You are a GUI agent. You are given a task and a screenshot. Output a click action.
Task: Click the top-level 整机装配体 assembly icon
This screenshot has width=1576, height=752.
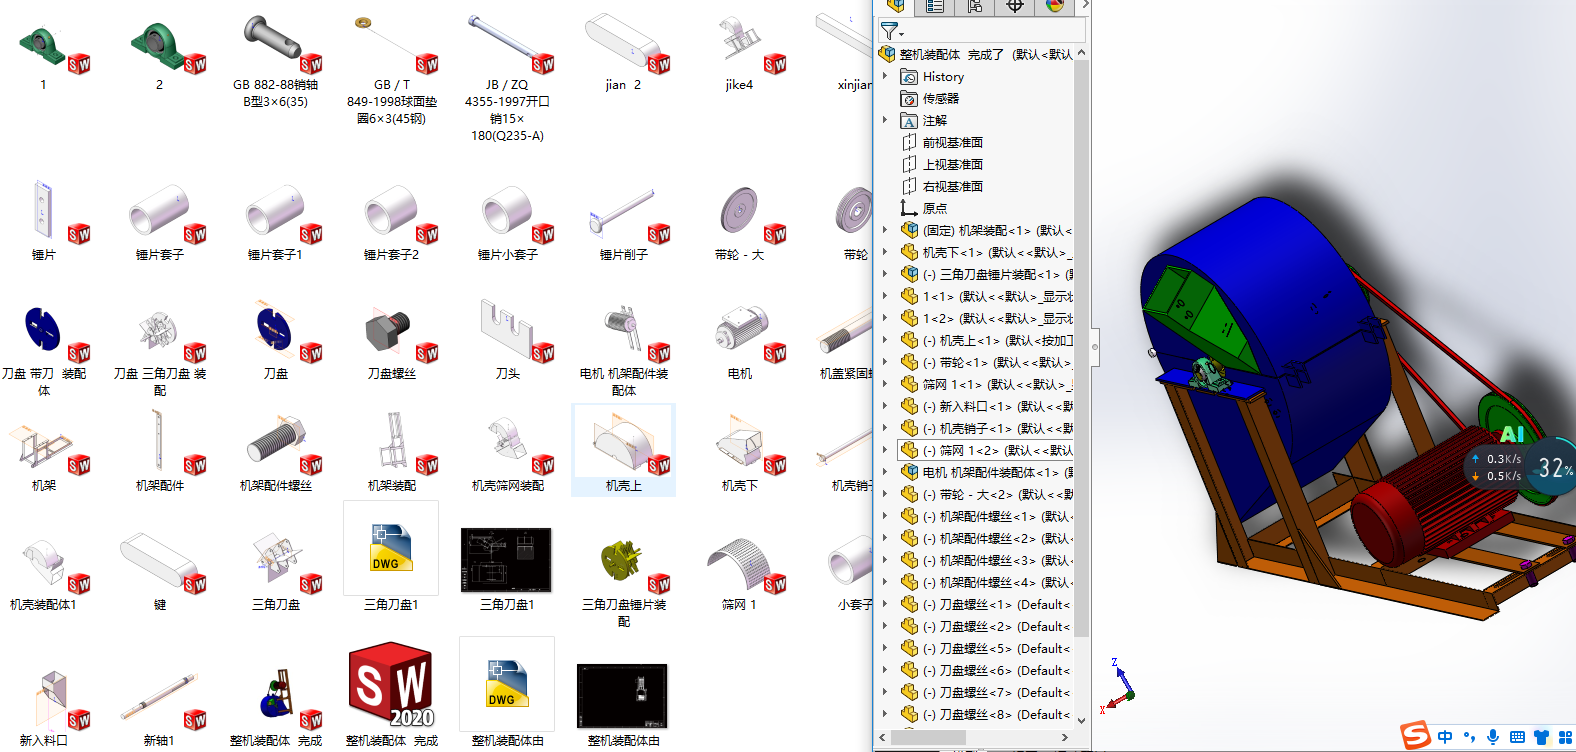(887, 54)
